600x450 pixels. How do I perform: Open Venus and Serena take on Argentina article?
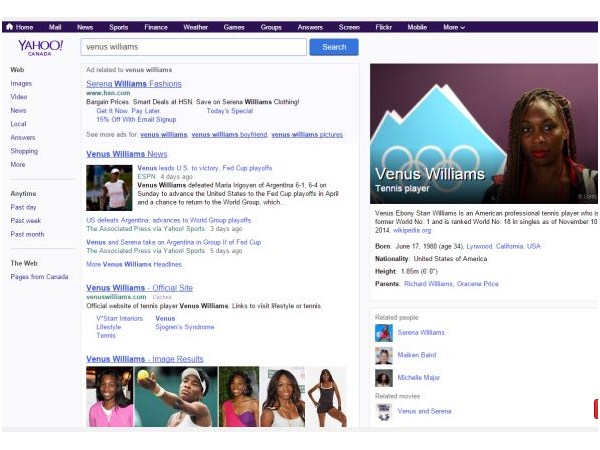click(x=174, y=242)
